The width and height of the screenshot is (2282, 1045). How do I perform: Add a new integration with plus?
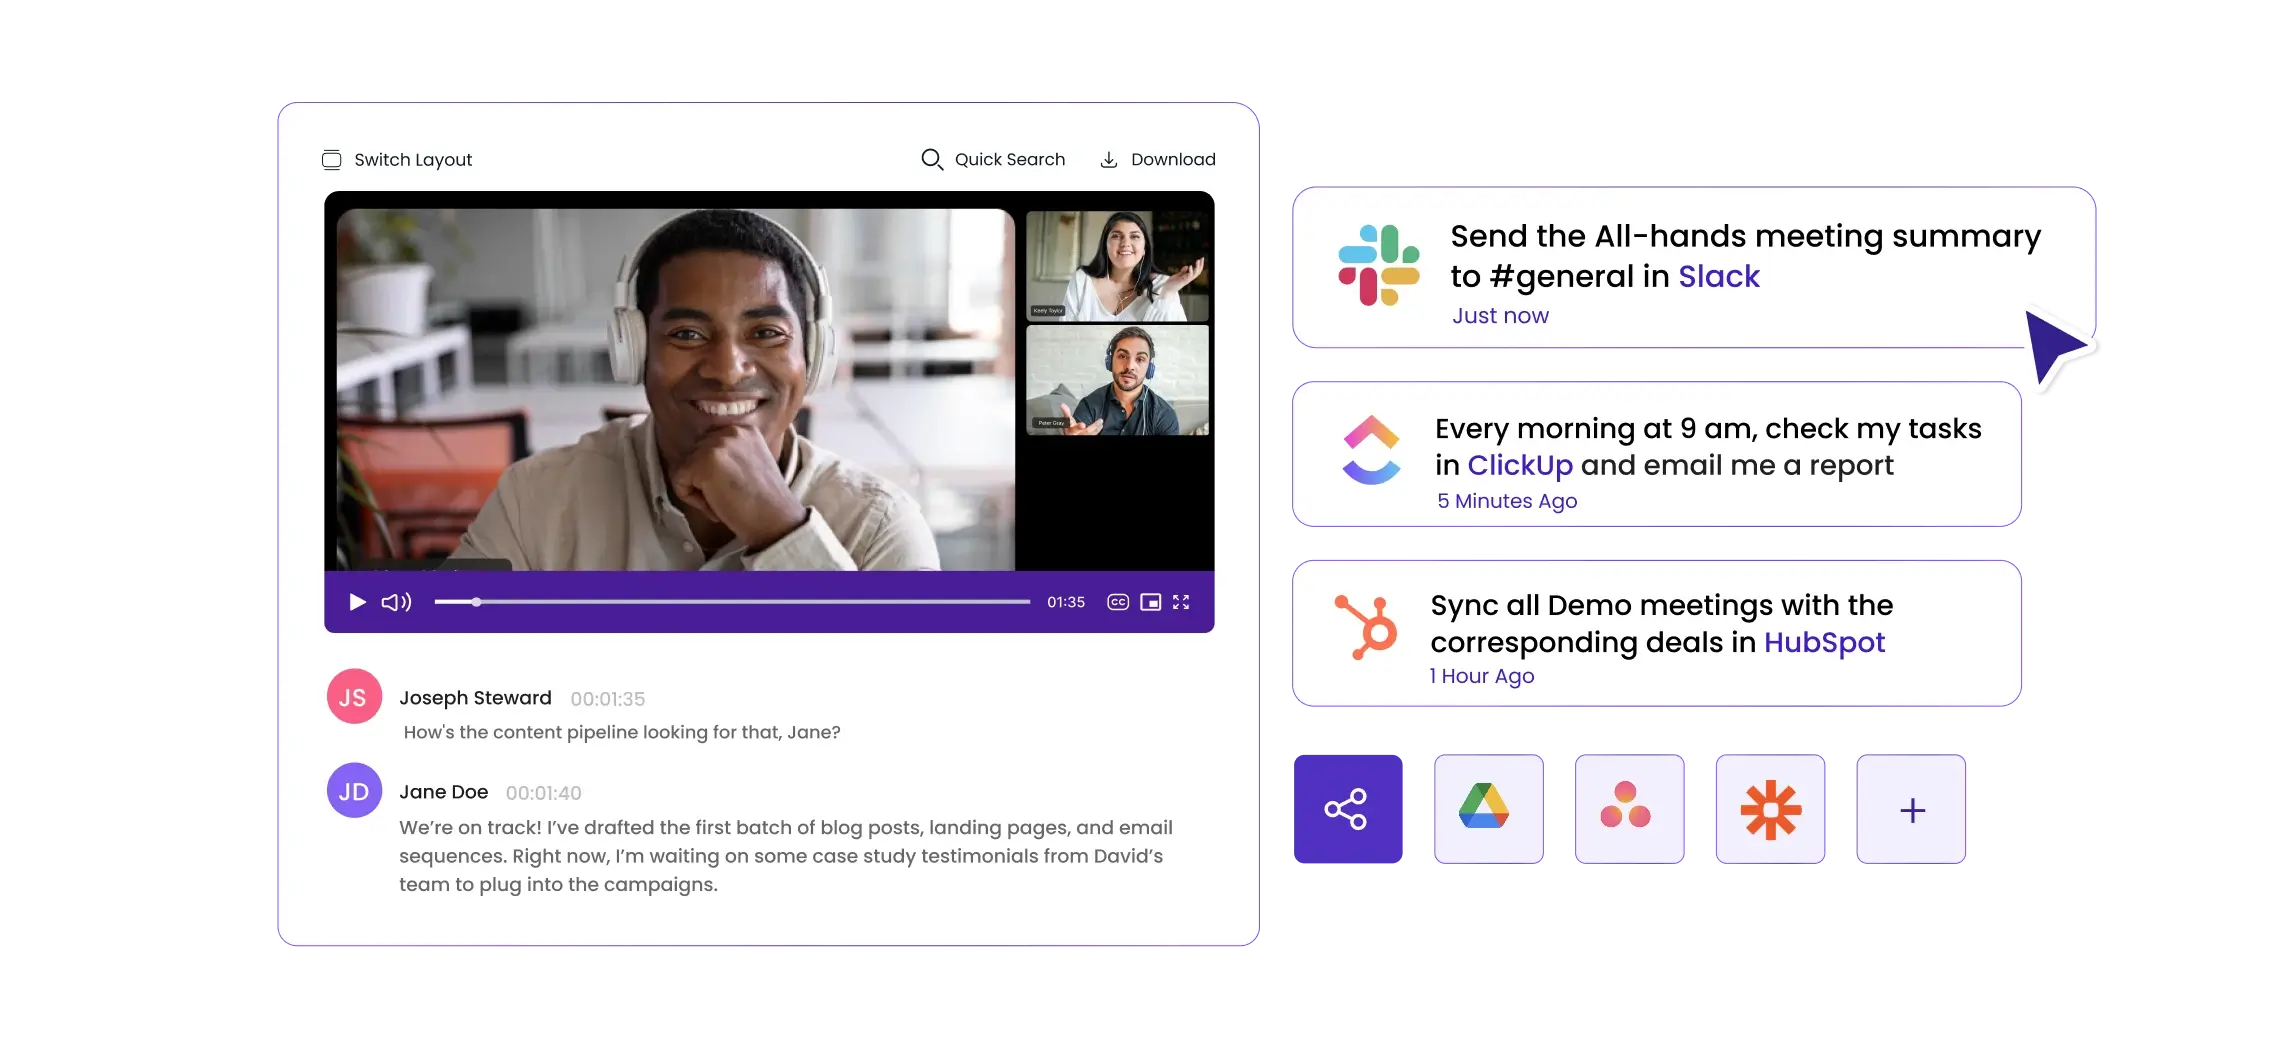pos(1911,809)
